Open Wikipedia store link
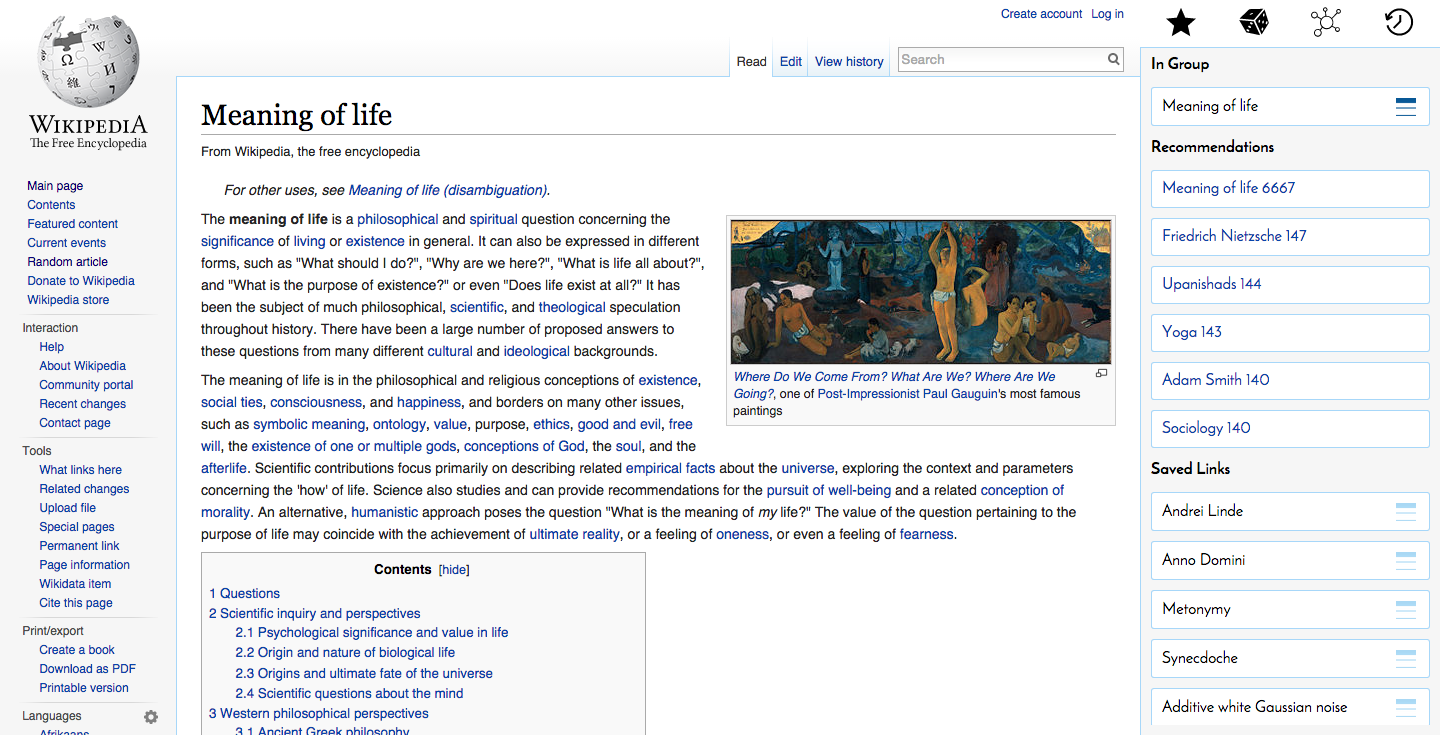This screenshot has height=735, width=1440. (x=68, y=300)
